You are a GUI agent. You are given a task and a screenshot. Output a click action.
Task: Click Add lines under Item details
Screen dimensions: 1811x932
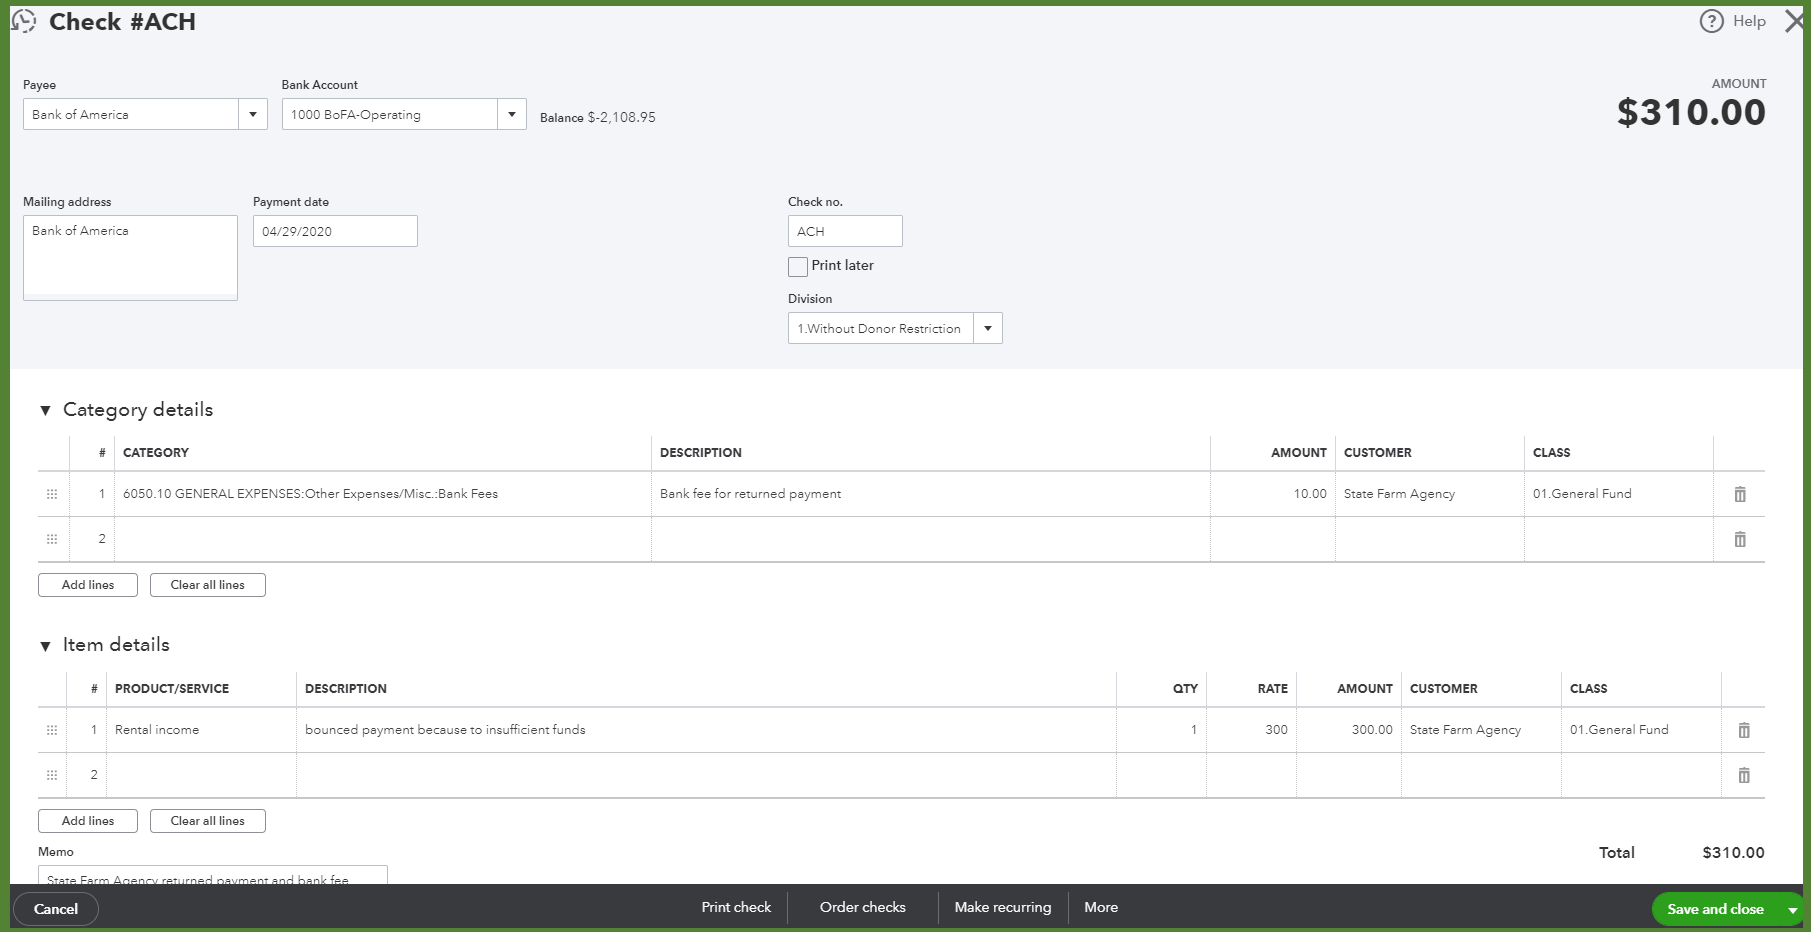(88, 821)
